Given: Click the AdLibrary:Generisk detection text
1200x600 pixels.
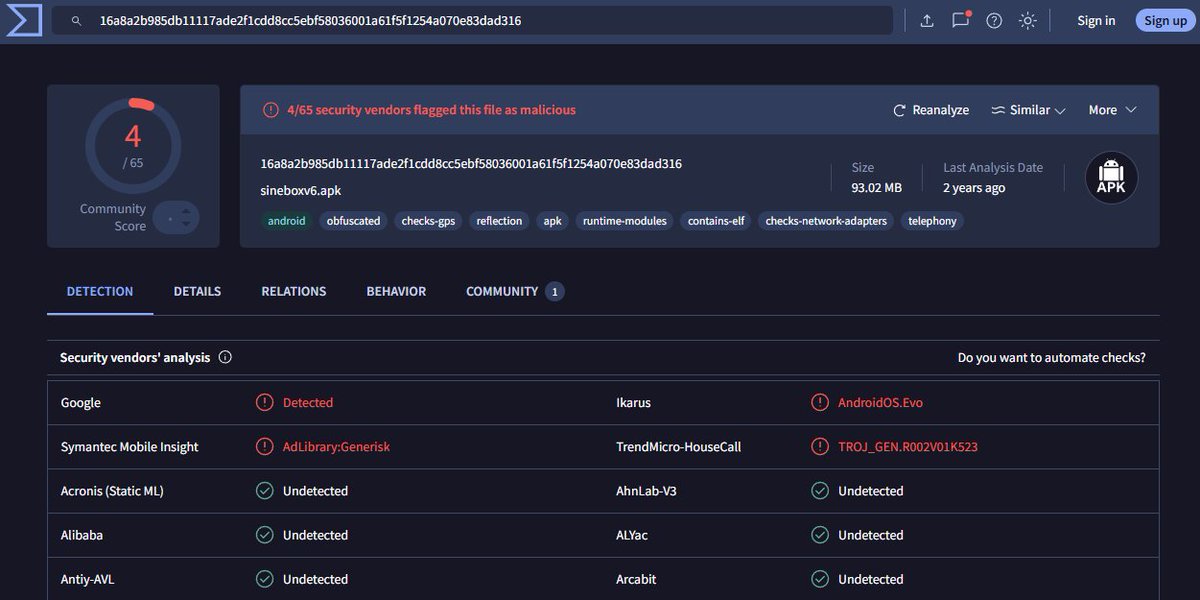Looking at the screenshot, I should (x=337, y=447).
